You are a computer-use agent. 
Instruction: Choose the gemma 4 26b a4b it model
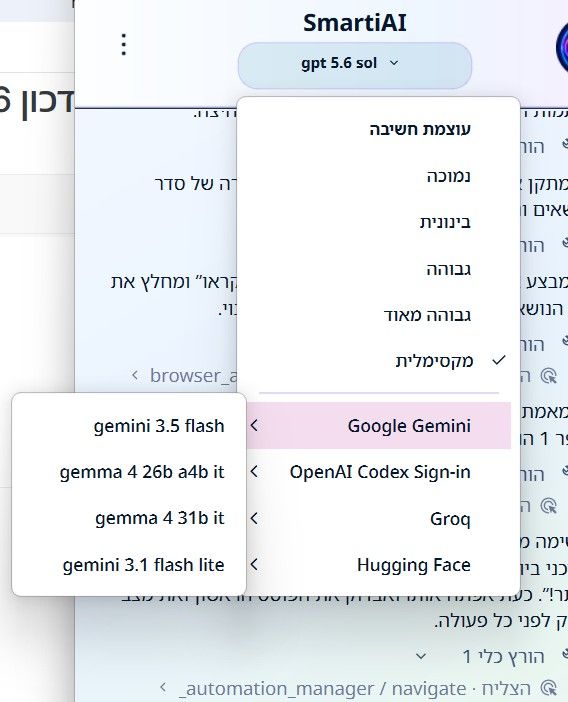(130, 472)
